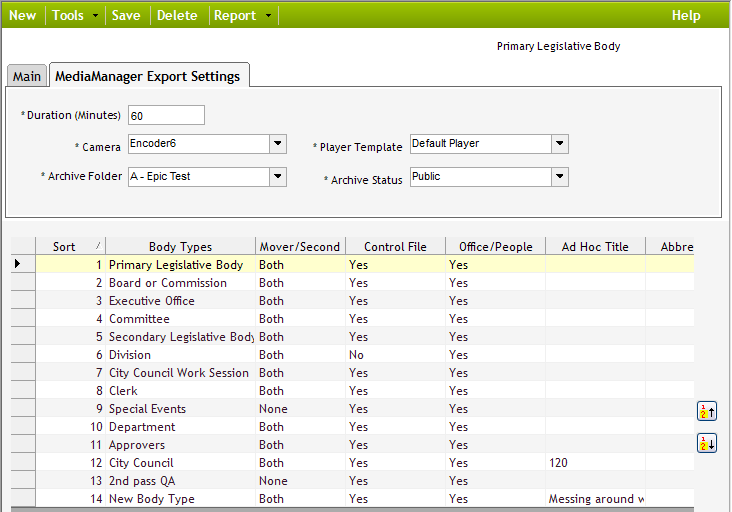Click None Mover/Second cell for Special Events
The image size is (732, 512).
(300, 409)
